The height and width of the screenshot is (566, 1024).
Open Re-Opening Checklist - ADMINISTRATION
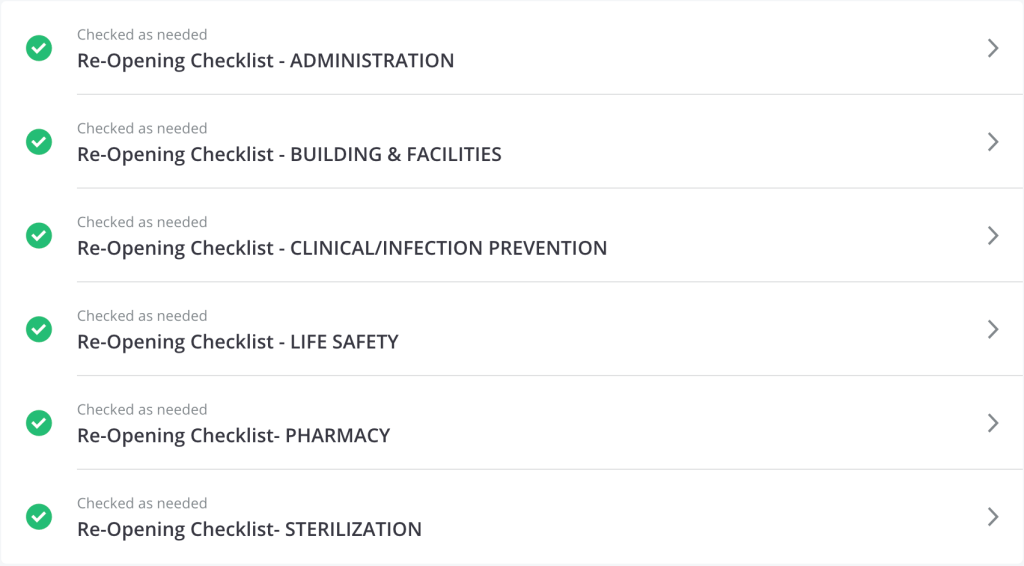click(x=265, y=61)
